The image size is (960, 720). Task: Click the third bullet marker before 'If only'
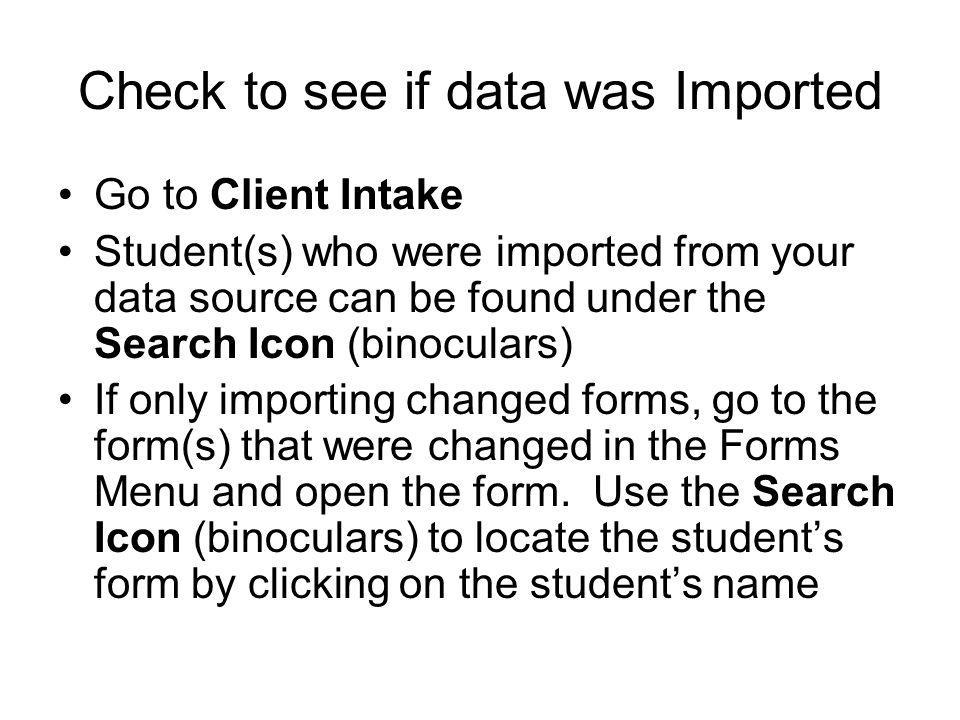click(x=65, y=401)
